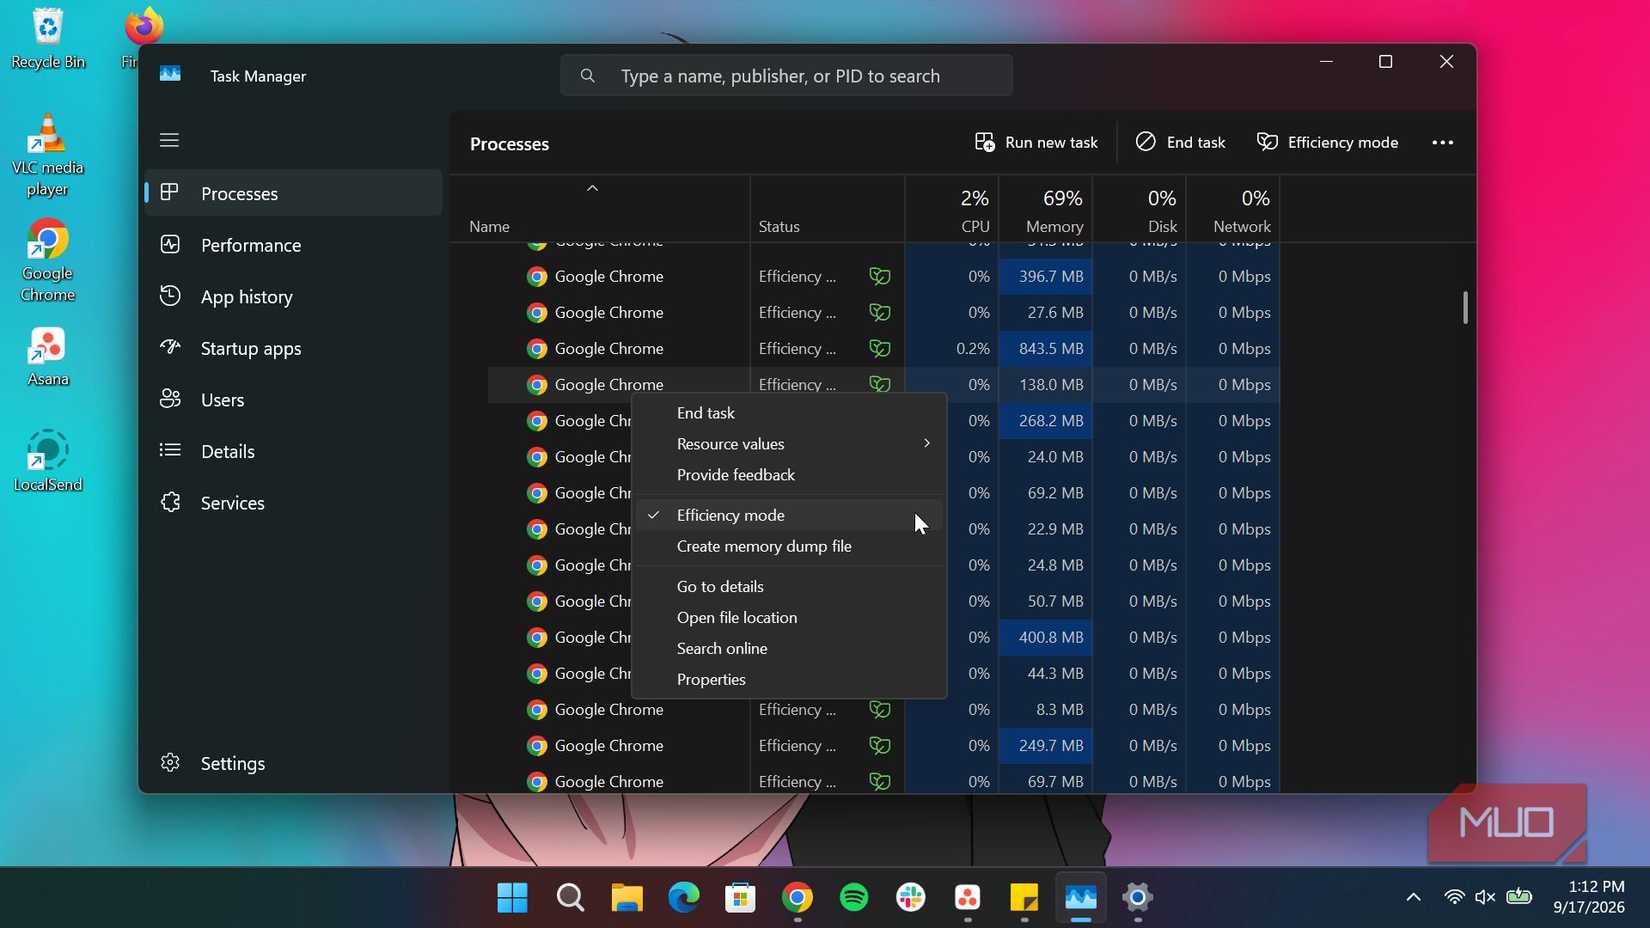Open the Details page icon
Viewport: 1650px width, 928px height.
pyautogui.click(x=170, y=451)
